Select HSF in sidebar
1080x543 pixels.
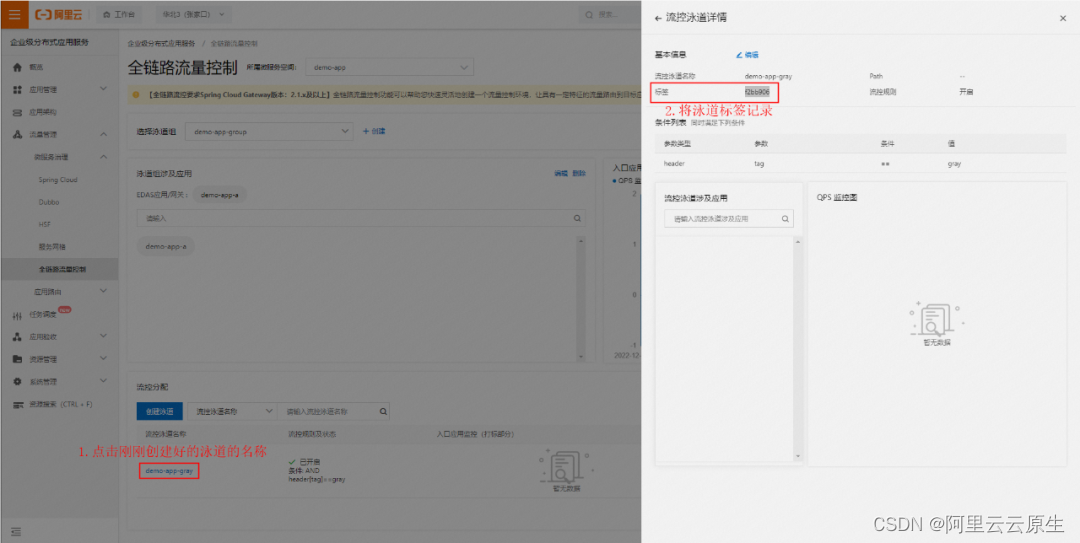[45, 225]
